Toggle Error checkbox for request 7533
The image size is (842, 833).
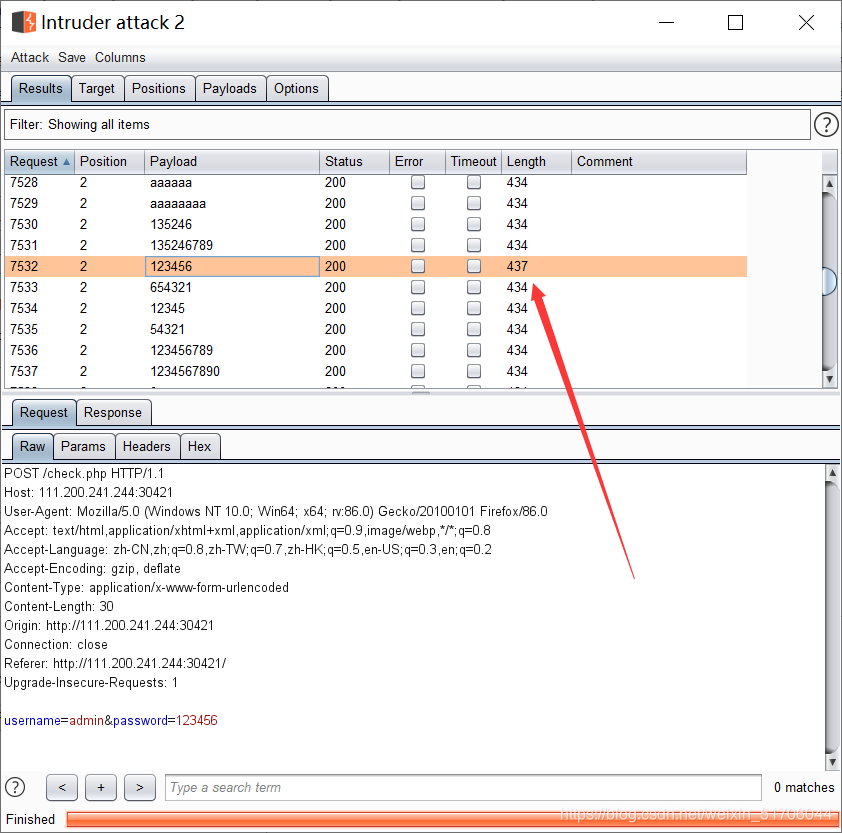click(418, 287)
